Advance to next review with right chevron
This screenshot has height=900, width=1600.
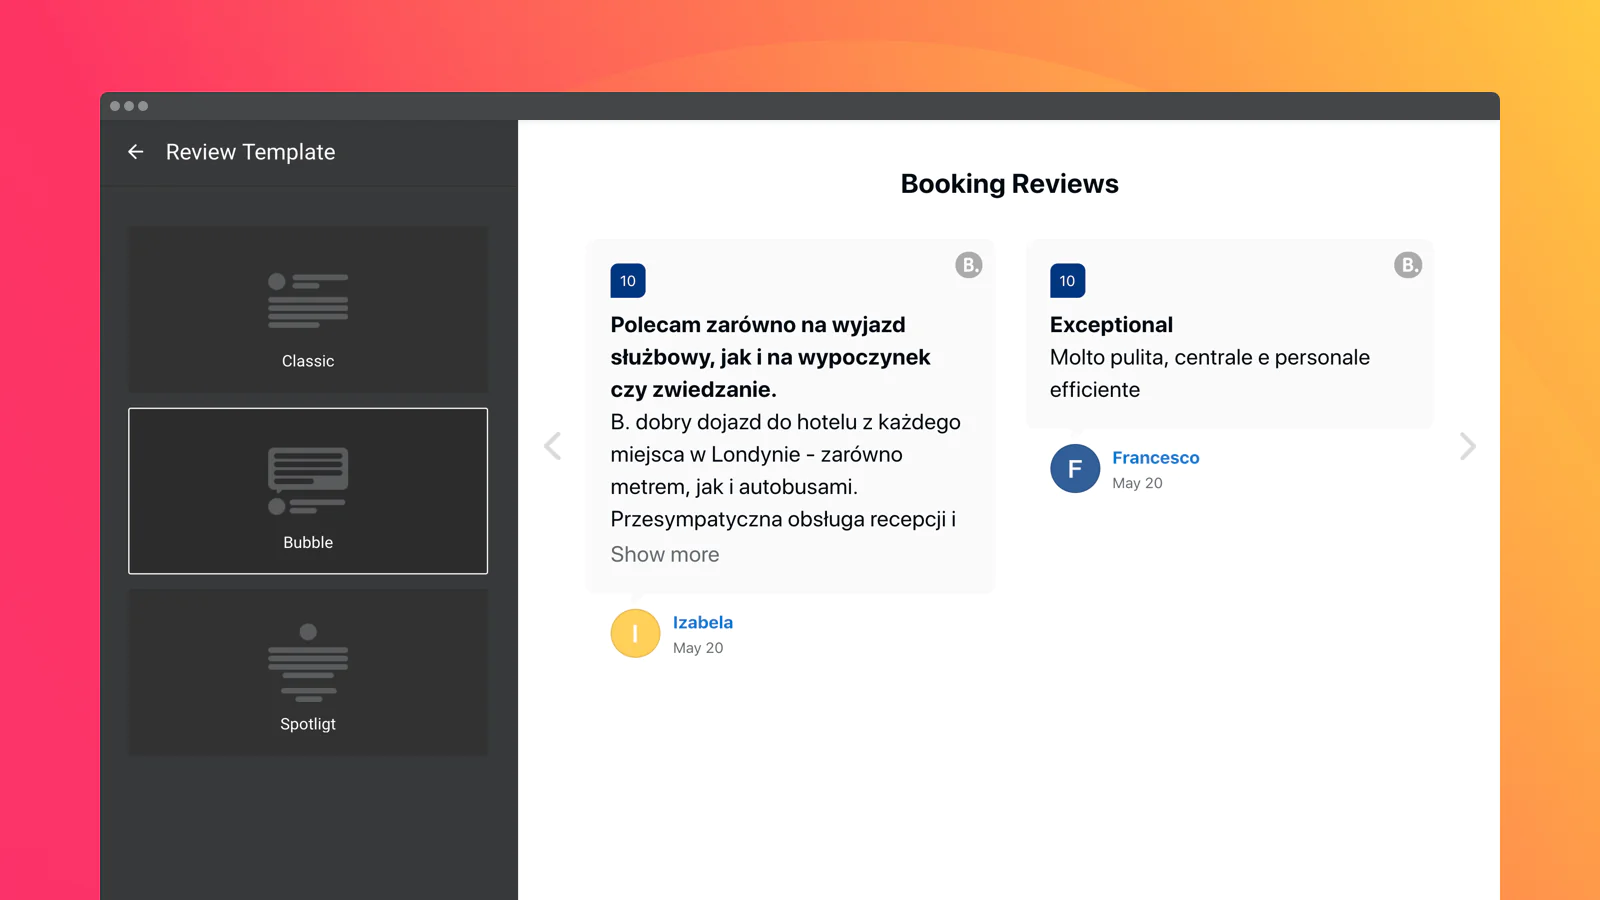pyautogui.click(x=1467, y=446)
